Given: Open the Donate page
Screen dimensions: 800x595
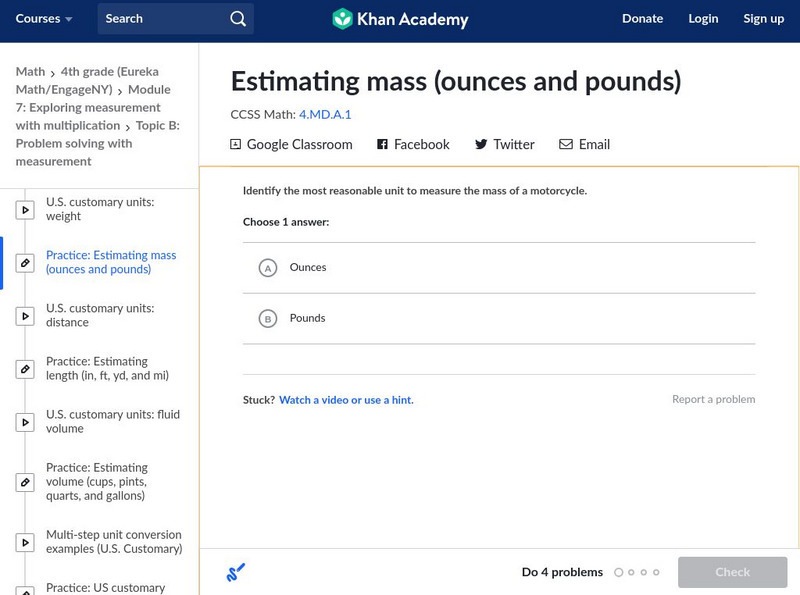Looking at the screenshot, I should [x=642, y=19].
